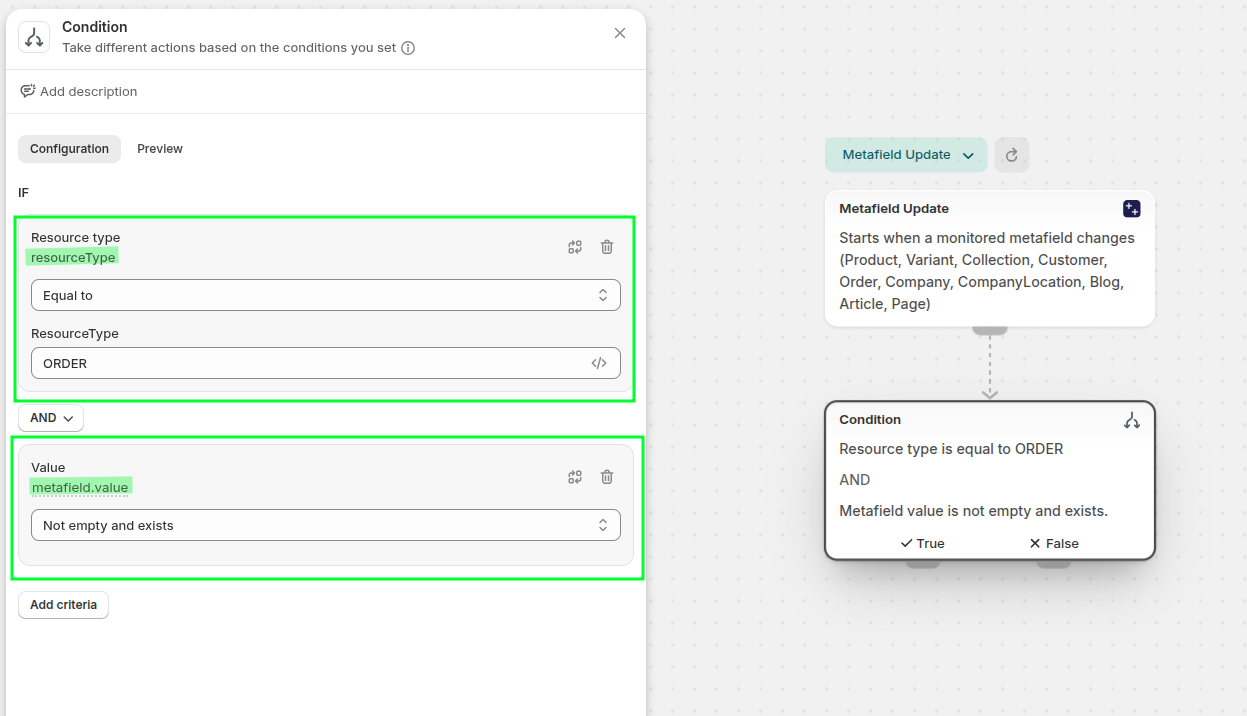The width and height of the screenshot is (1247, 716).
Task: Click the Add criteria button
Action: click(x=63, y=605)
